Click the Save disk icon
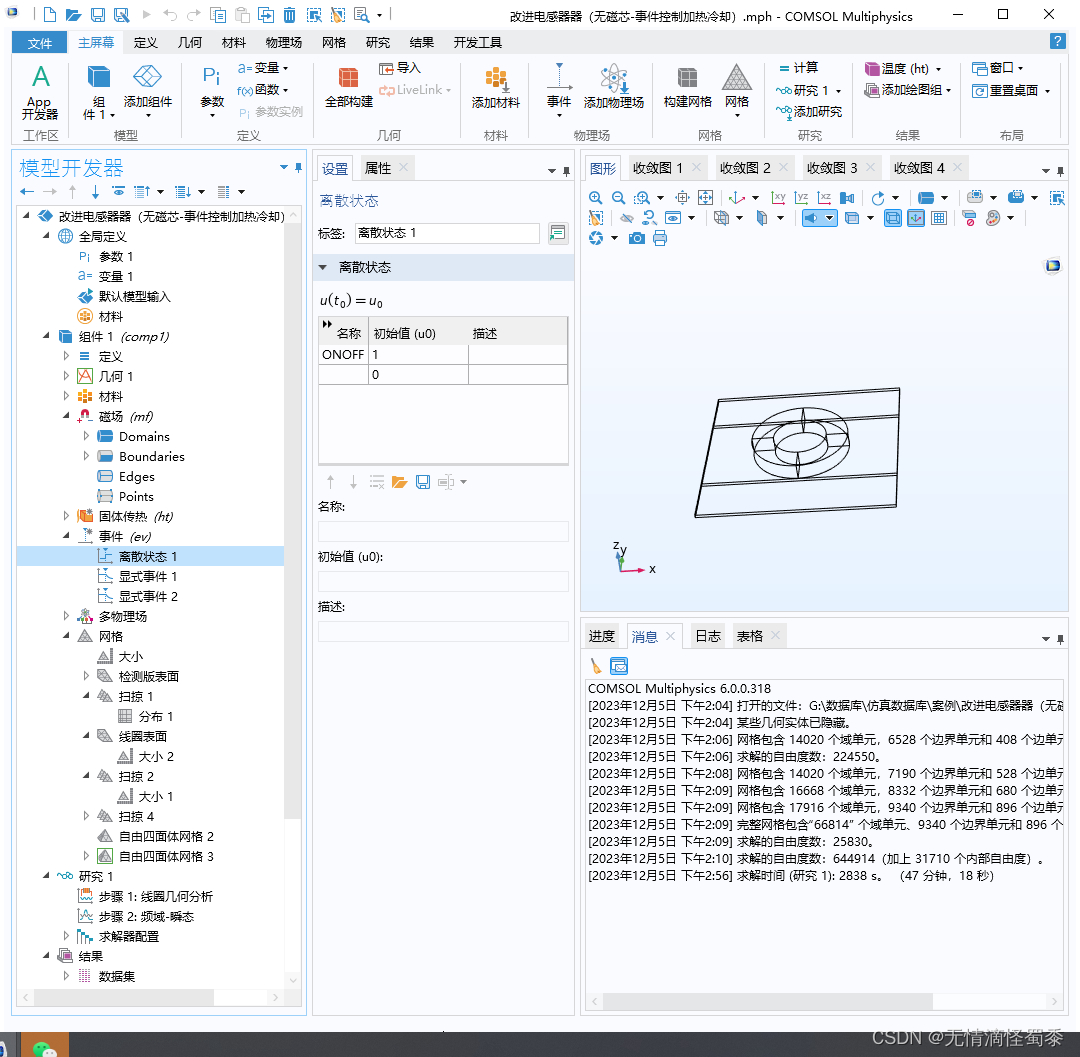The image size is (1080, 1057). click(x=98, y=14)
